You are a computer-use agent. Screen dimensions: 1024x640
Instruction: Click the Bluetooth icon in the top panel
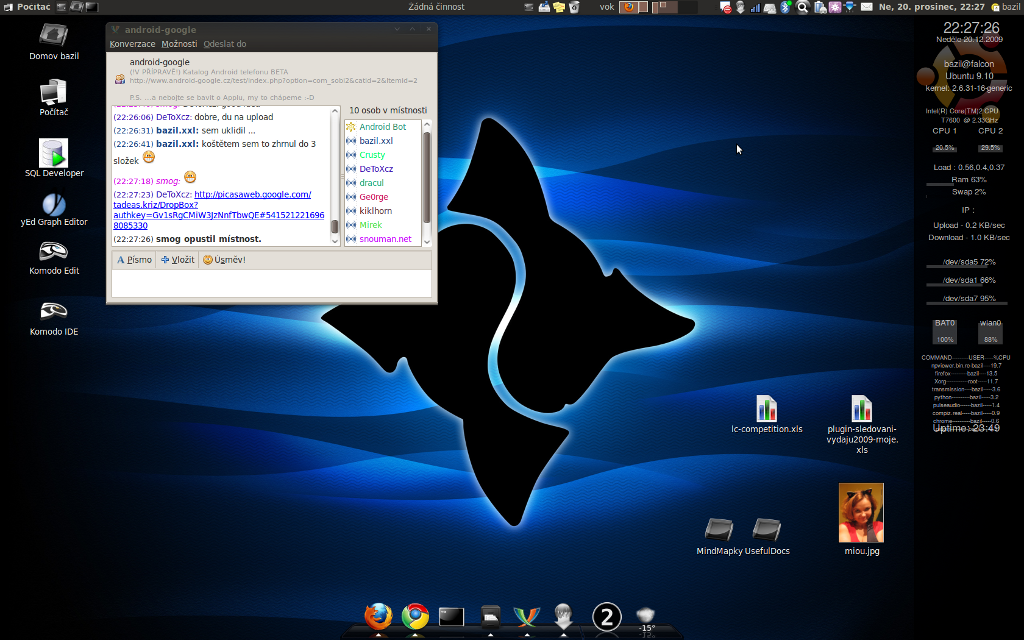point(787,7)
